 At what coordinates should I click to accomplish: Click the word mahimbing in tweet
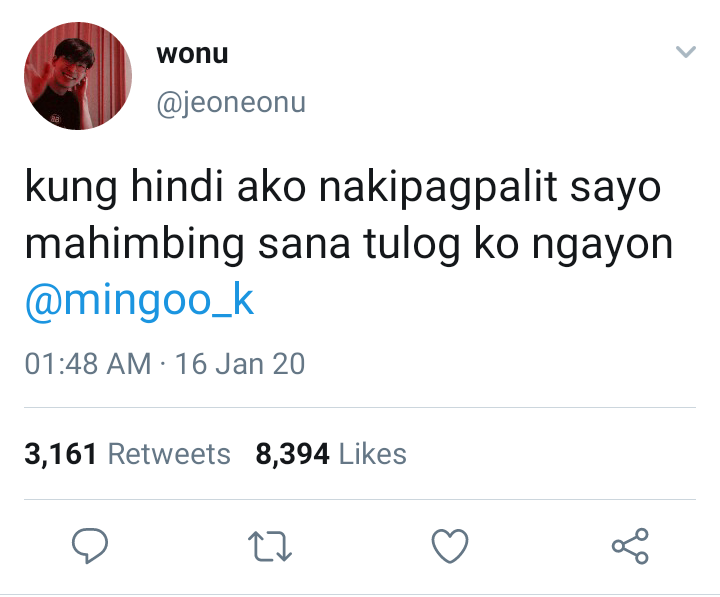(x=134, y=242)
